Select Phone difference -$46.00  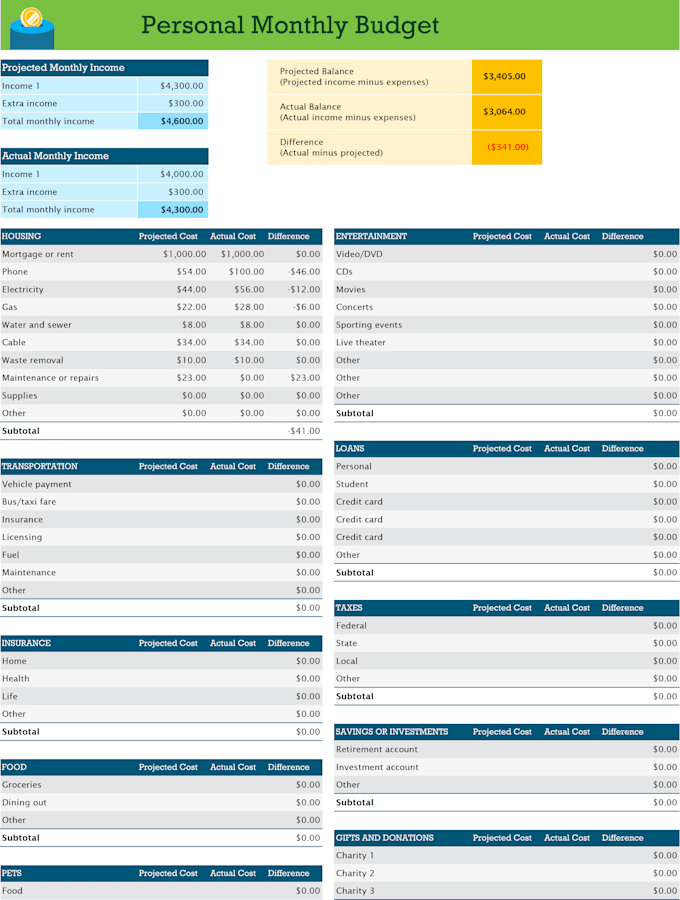point(304,271)
